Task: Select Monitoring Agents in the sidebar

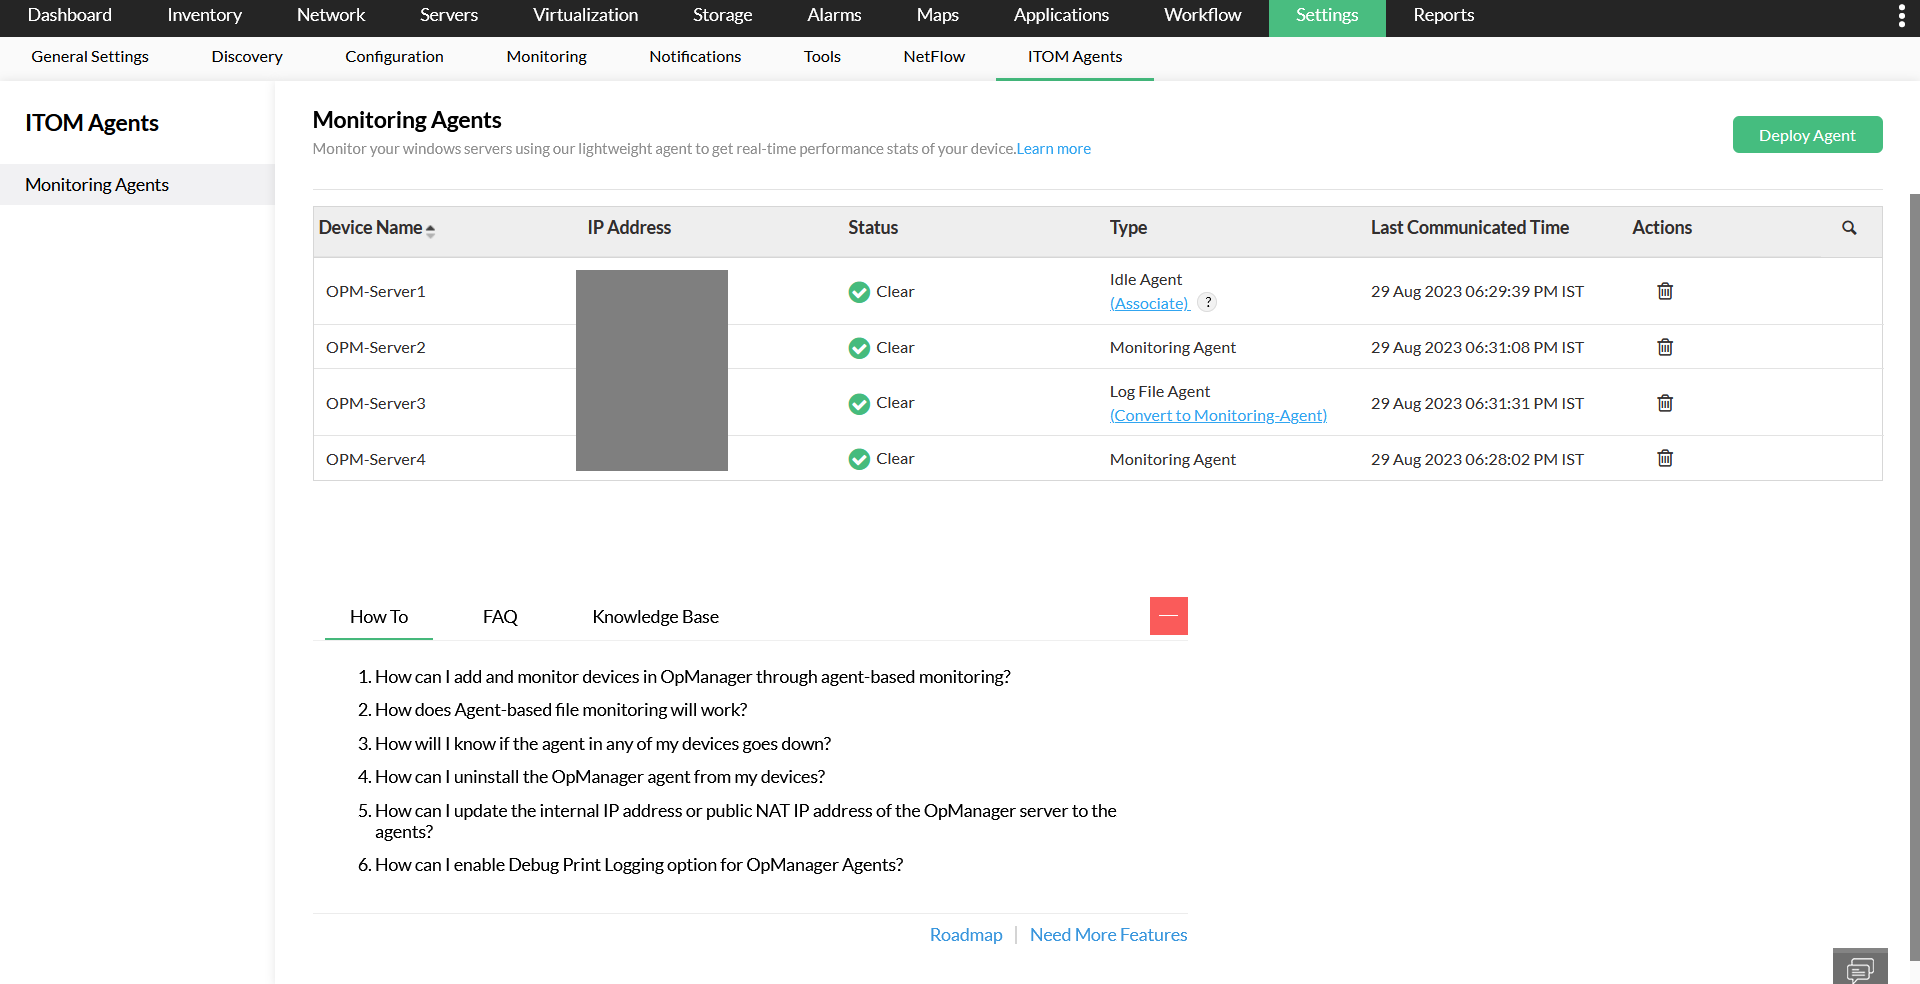Action: point(137,185)
